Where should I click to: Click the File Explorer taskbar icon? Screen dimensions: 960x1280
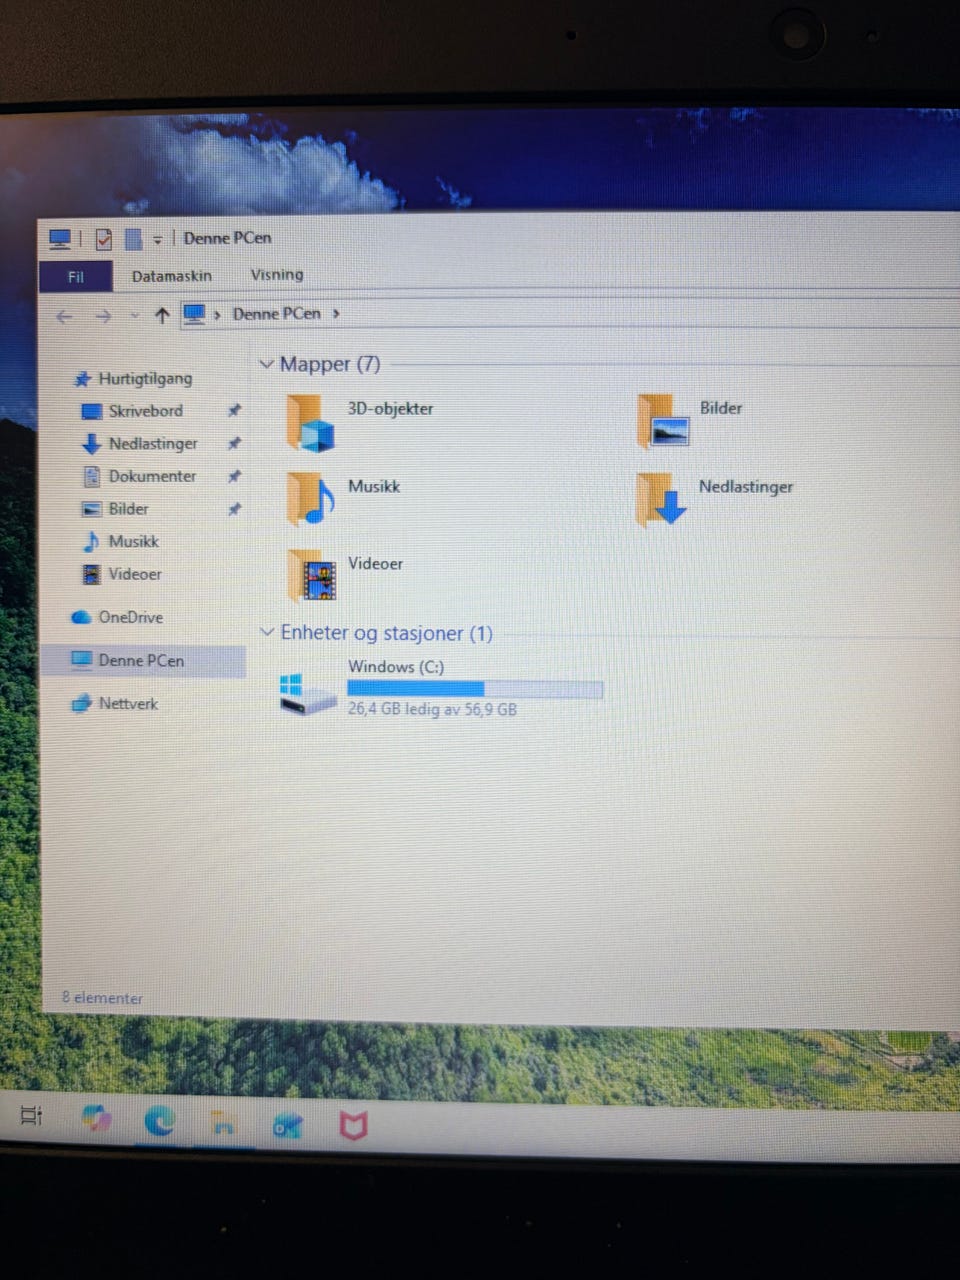pyautogui.click(x=223, y=1124)
